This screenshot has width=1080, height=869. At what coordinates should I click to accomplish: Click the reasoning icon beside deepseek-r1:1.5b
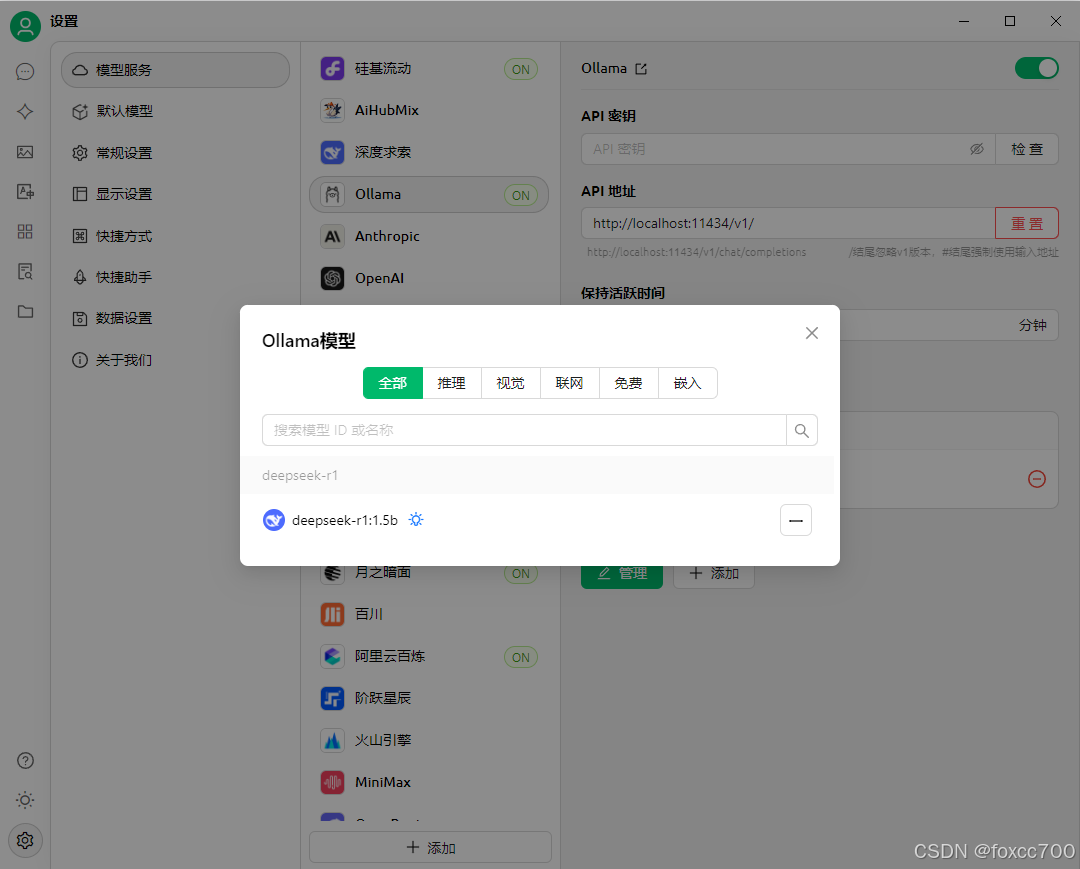coord(416,520)
